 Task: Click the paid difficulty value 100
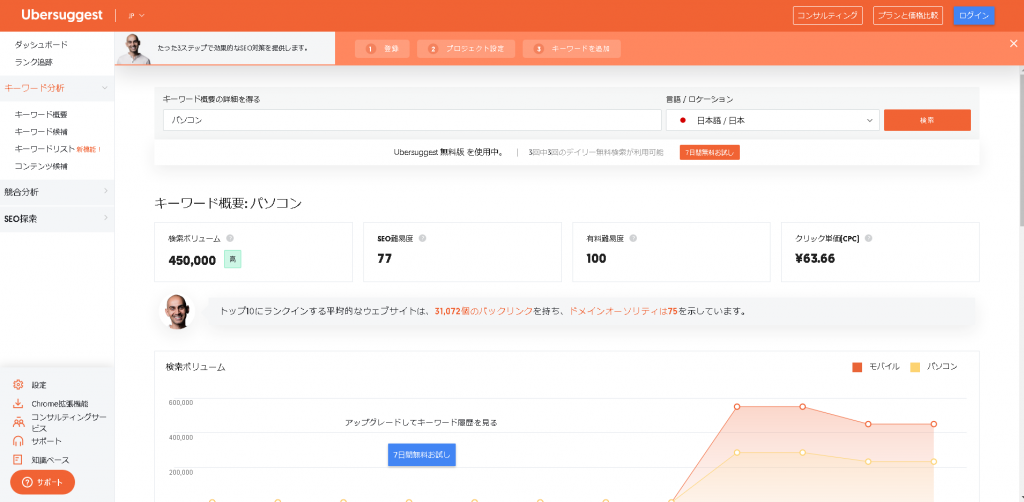[596, 259]
